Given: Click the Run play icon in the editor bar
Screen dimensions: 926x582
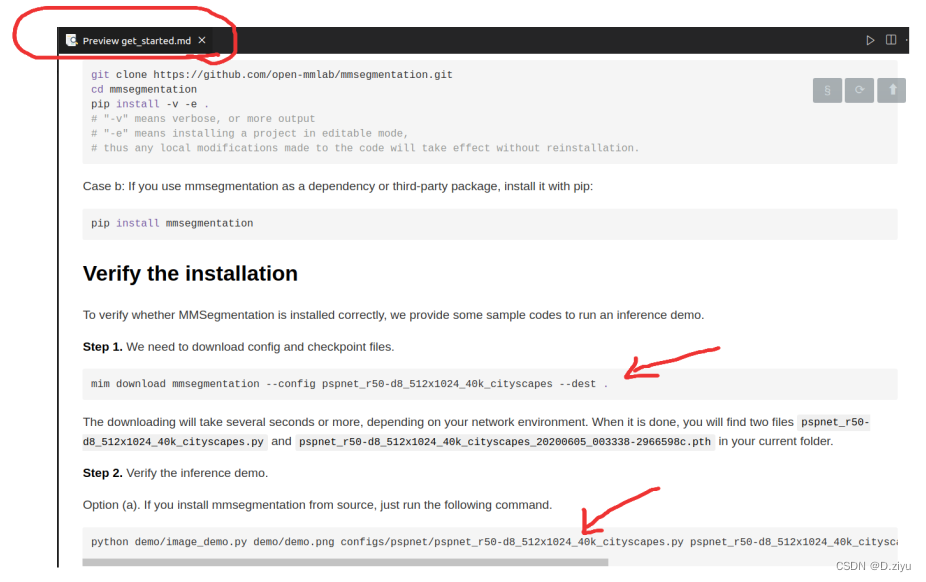Looking at the screenshot, I should pyautogui.click(x=870, y=40).
